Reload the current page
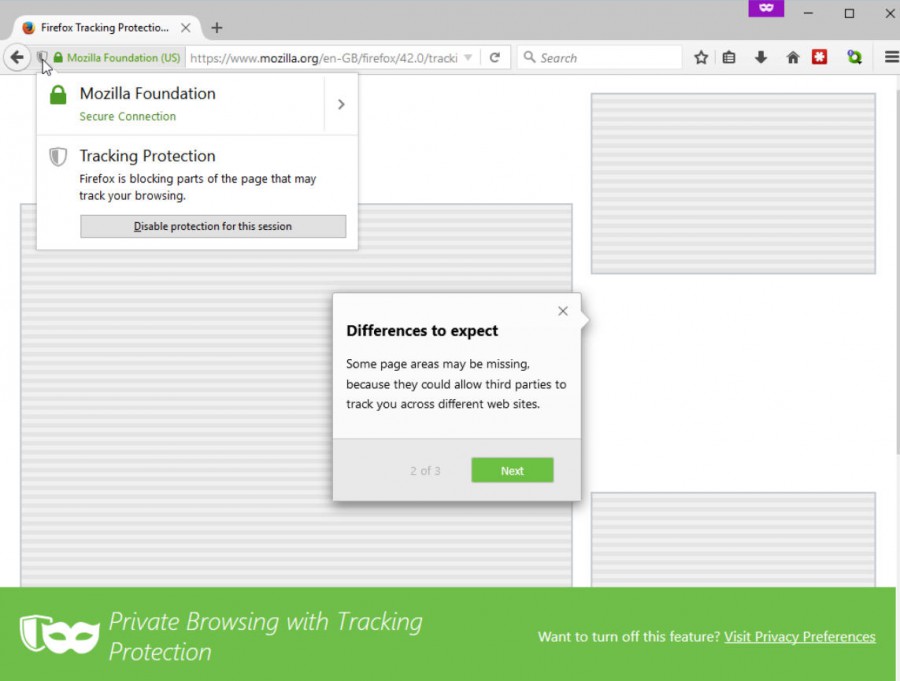The width and height of the screenshot is (900, 681). pos(495,57)
